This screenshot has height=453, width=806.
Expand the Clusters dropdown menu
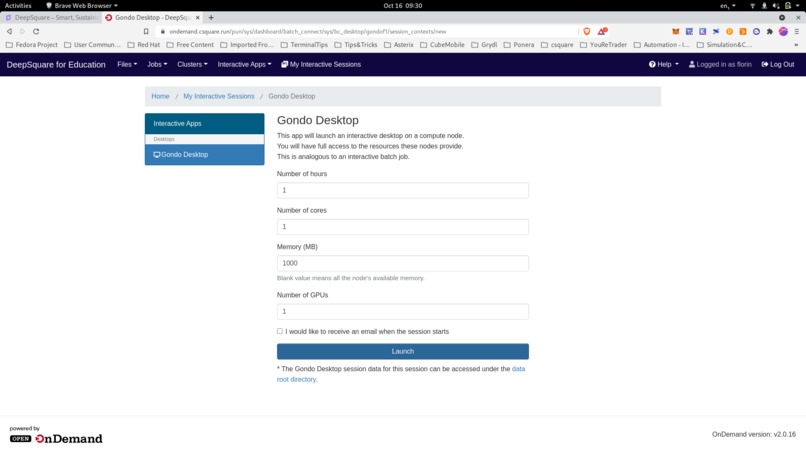tap(192, 64)
